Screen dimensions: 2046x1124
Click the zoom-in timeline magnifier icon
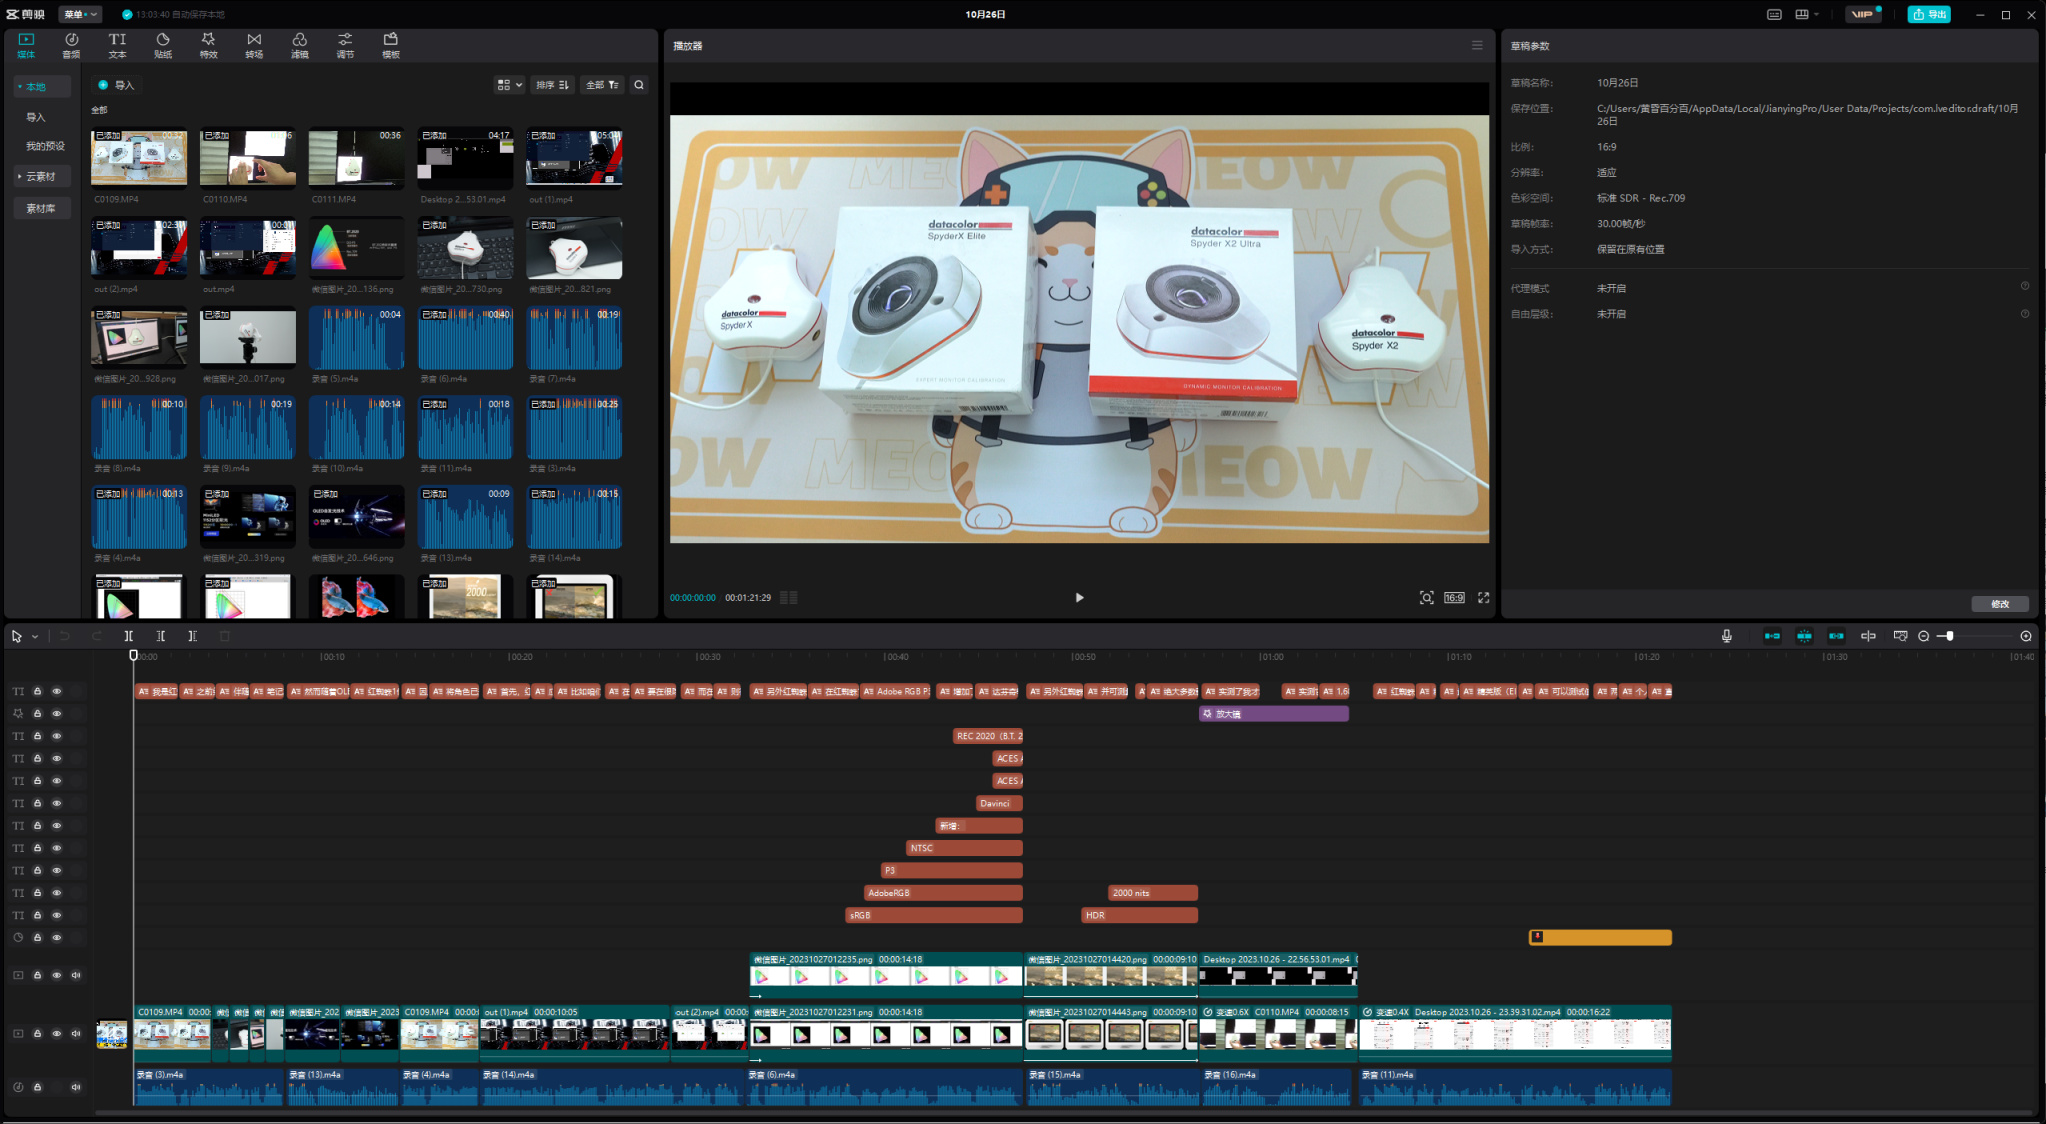pos(2026,636)
